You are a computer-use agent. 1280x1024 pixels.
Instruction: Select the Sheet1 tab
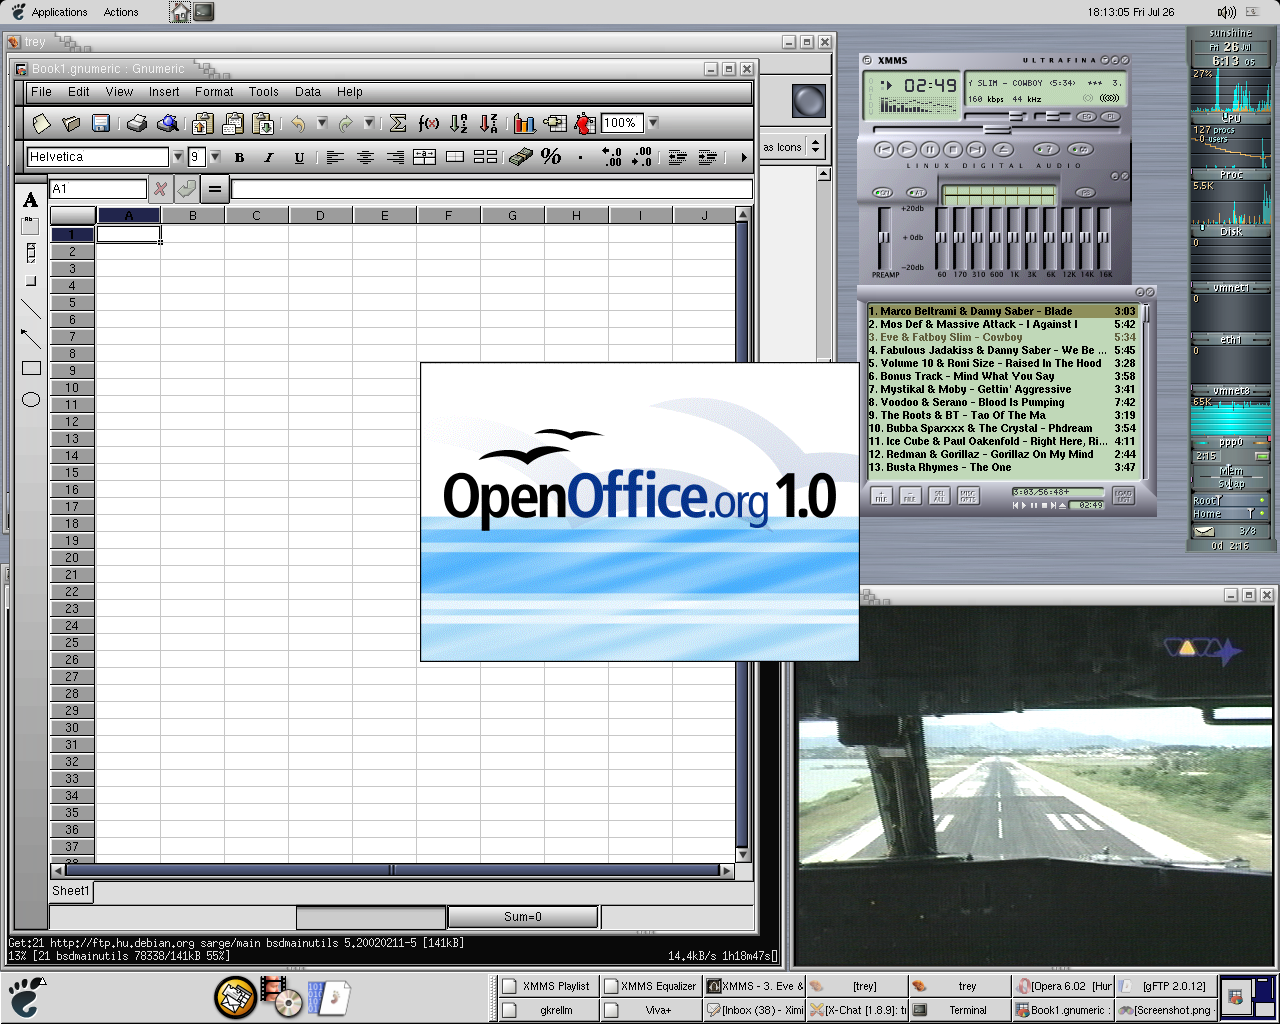71,891
